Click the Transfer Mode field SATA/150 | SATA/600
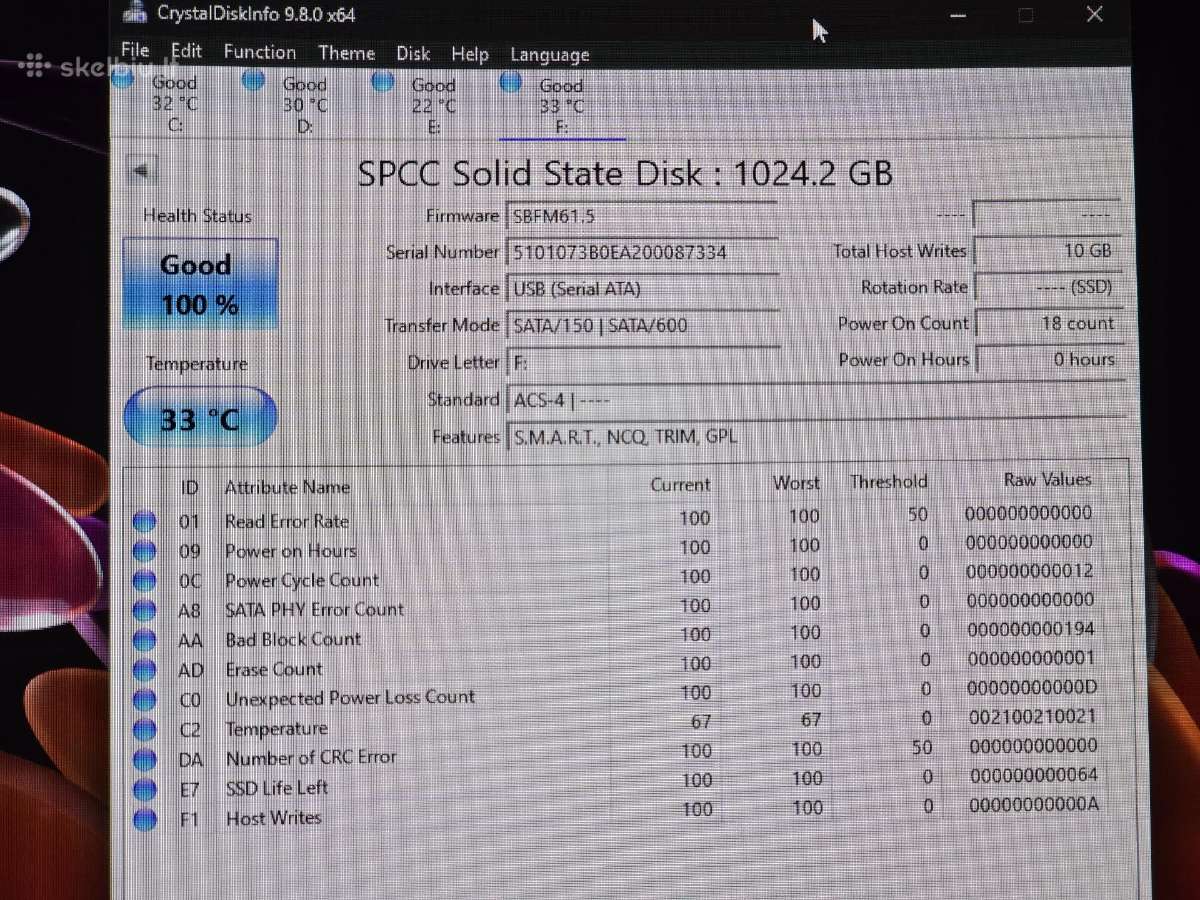The image size is (1200, 900). coord(642,325)
